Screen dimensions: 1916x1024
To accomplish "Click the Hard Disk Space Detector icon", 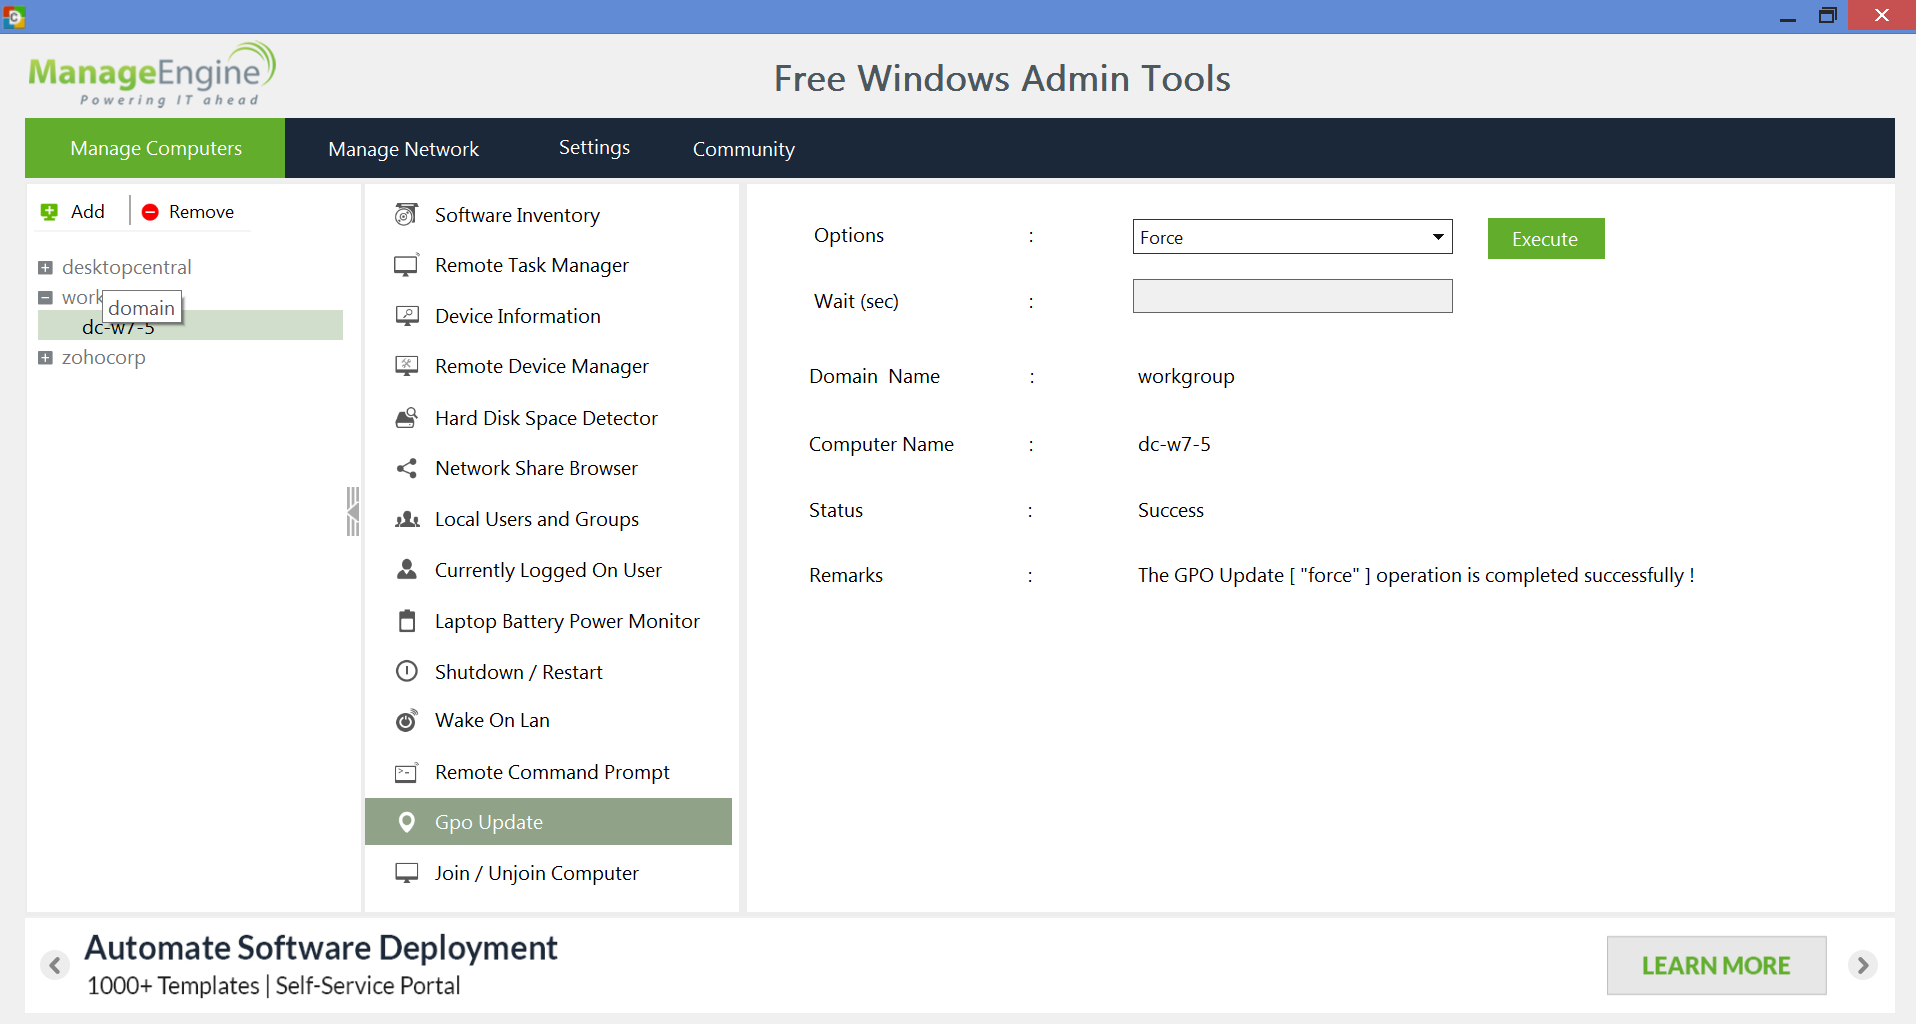I will tap(406, 418).
